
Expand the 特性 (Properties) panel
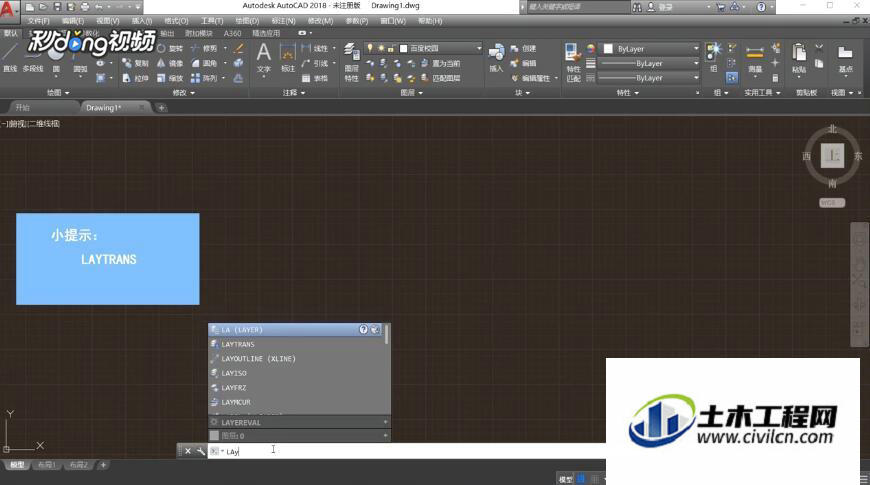(x=628, y=93)
